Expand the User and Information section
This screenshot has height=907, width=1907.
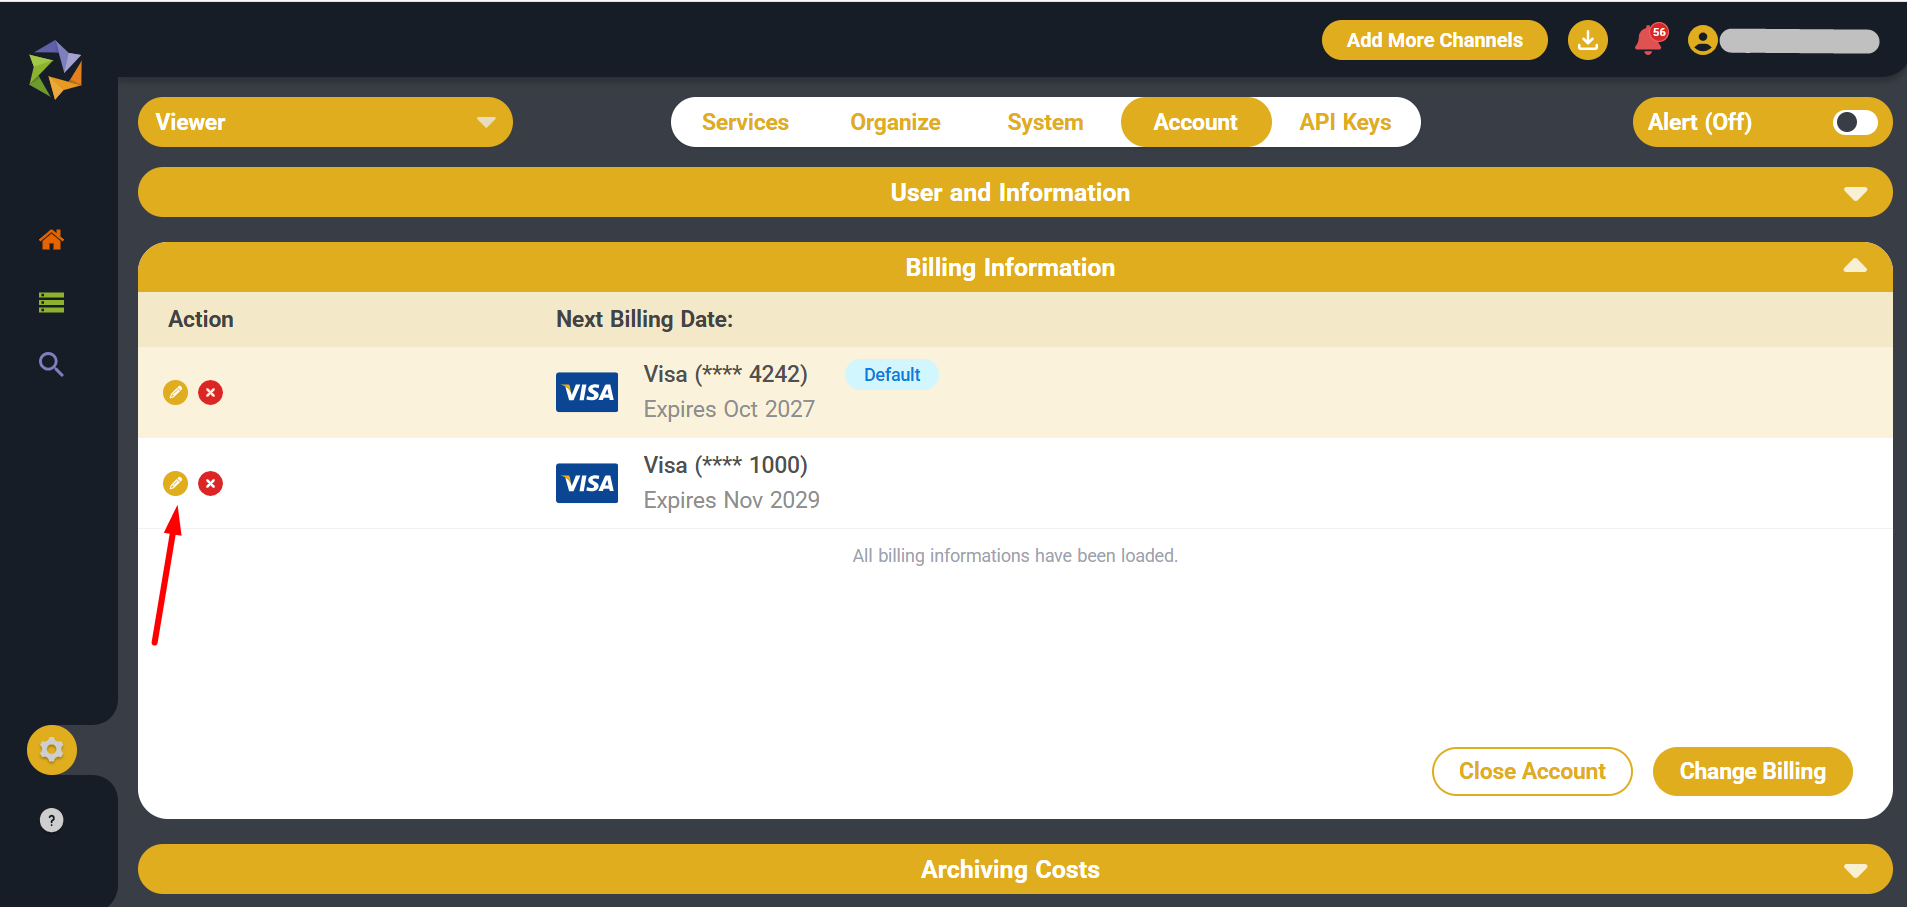tap(1015, 192)
